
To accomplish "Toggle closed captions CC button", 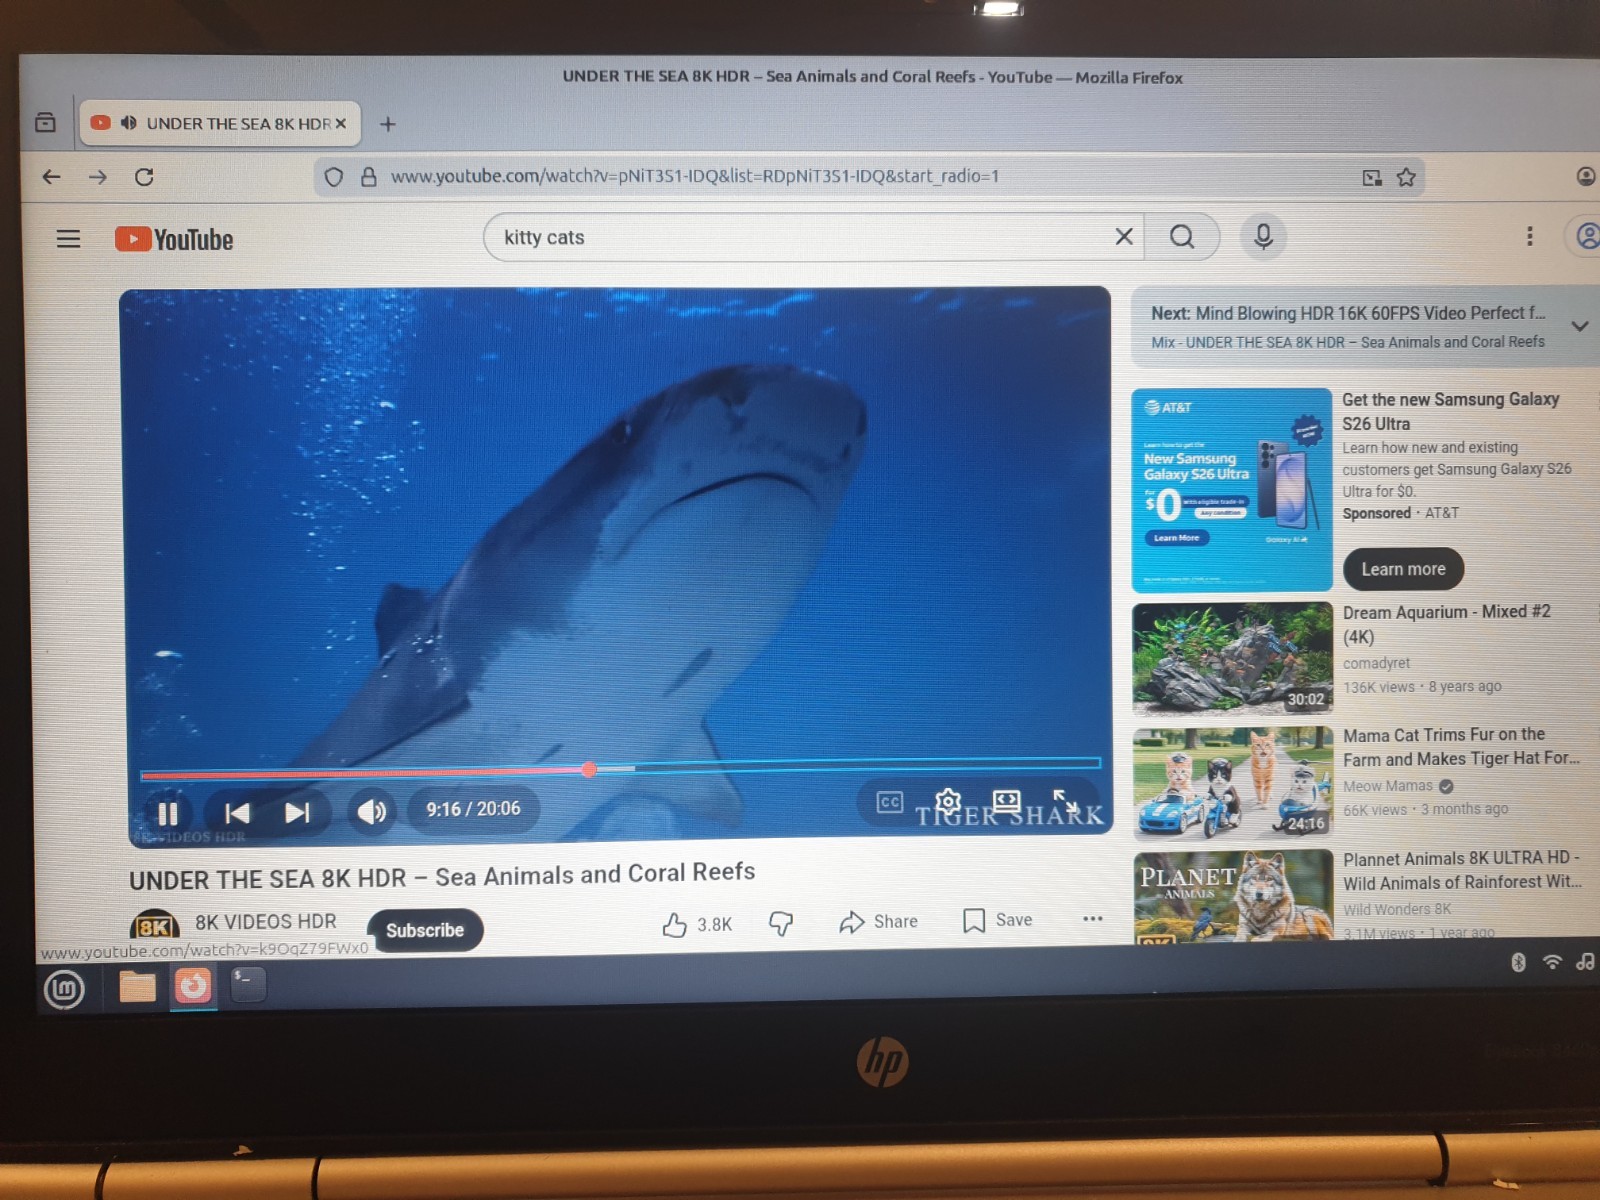I will (889, 802).
